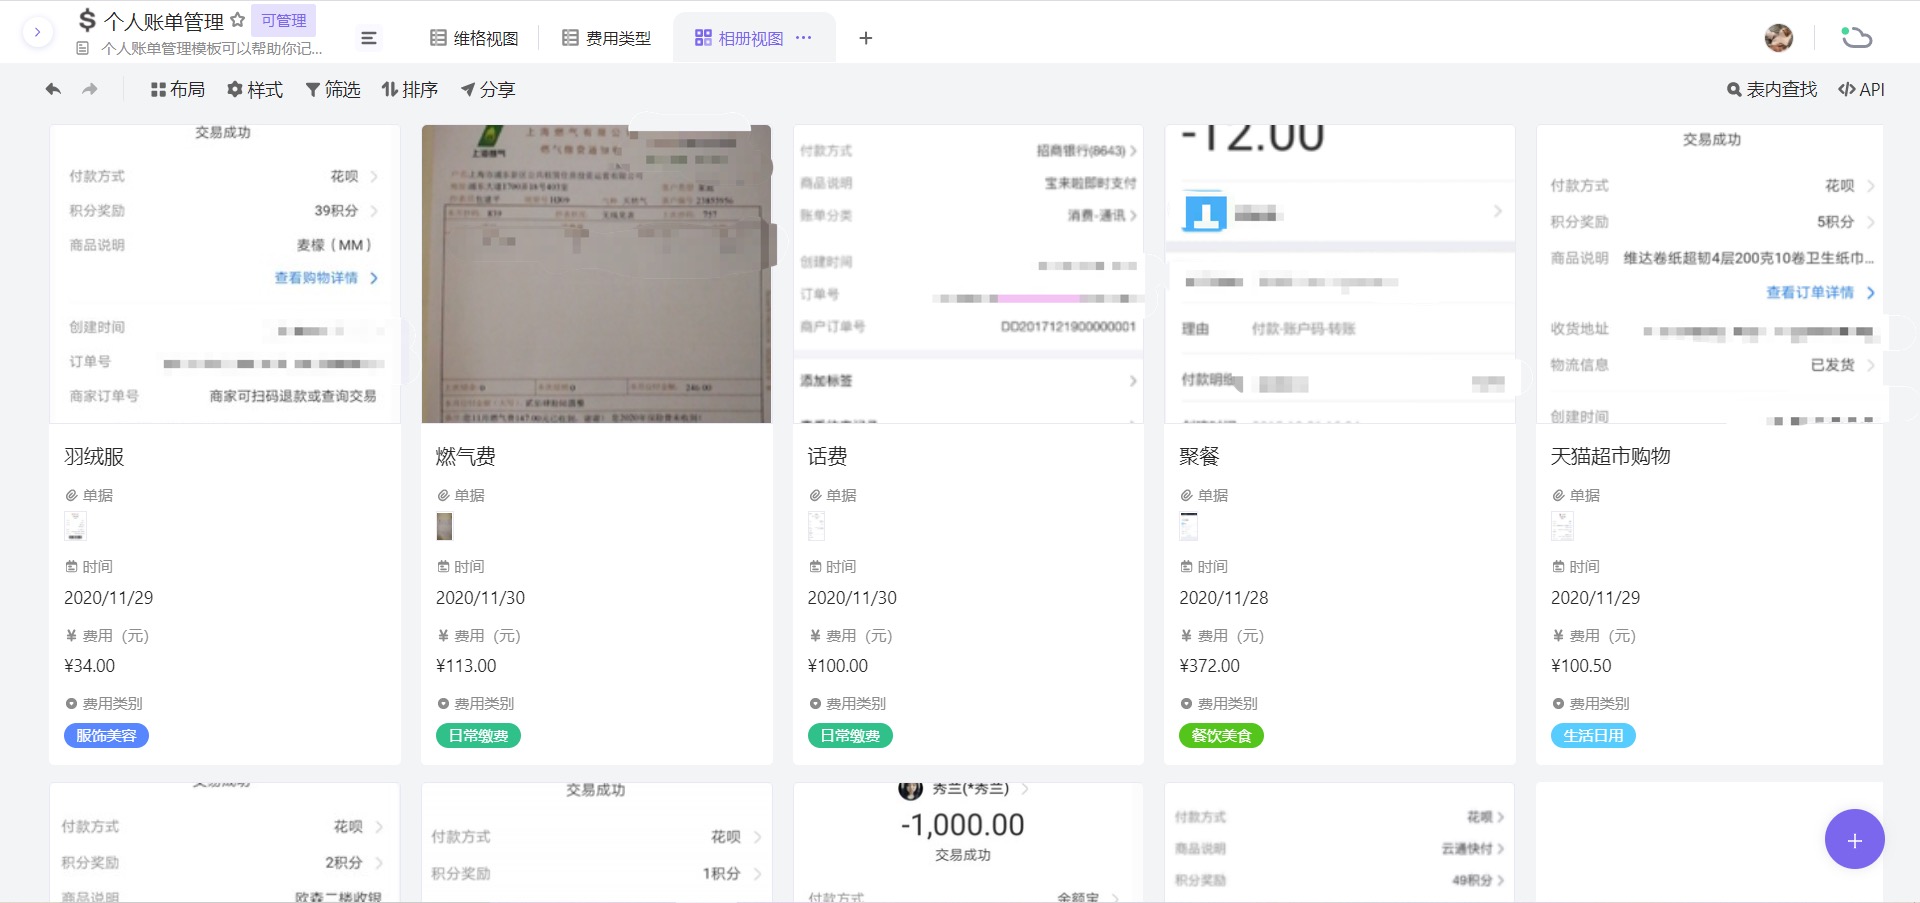1920x903 pixels.
Task: Open 表内查找 search in table
Action: (x=1772, y=89)
